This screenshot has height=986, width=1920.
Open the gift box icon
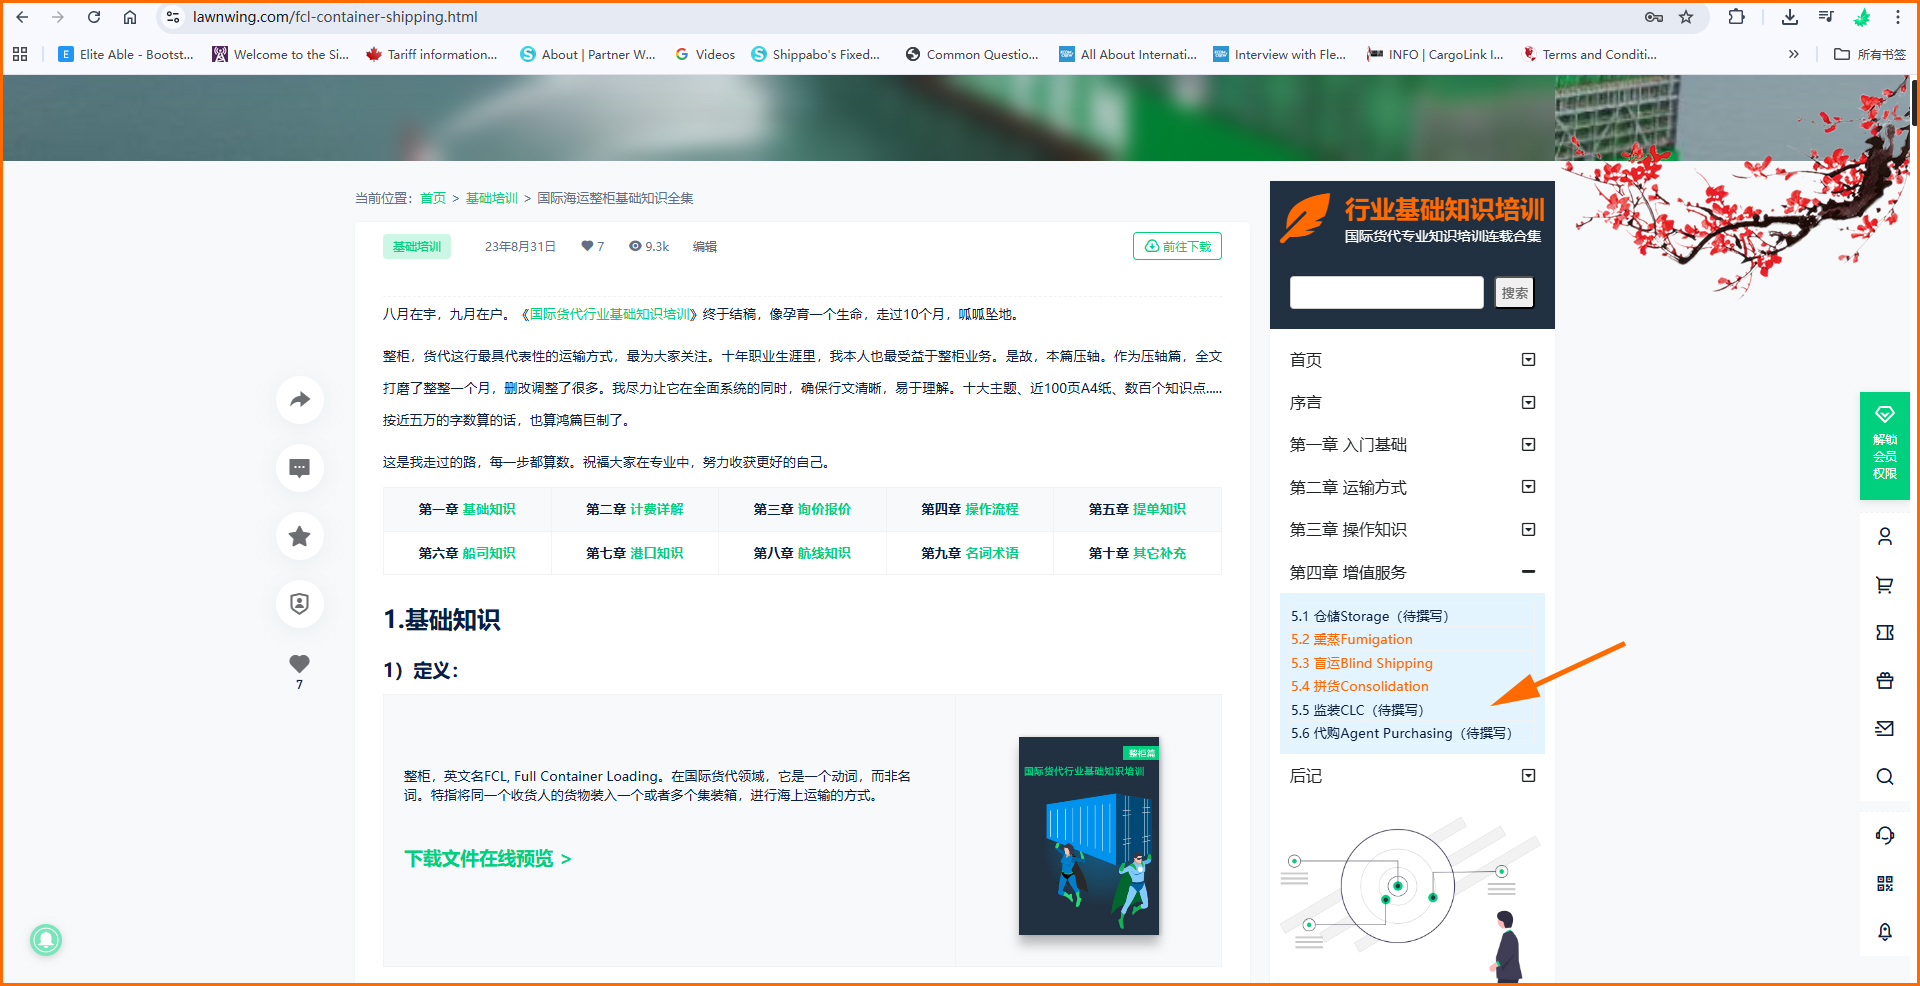1885,680
